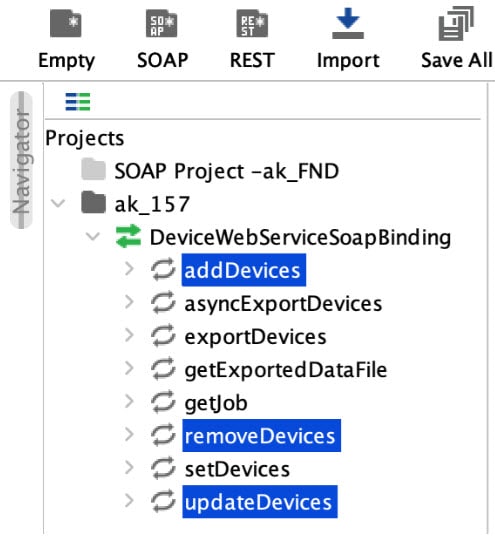The image size is (495, 539).
Task: Create a new Empty project
Action: (66, 38)
